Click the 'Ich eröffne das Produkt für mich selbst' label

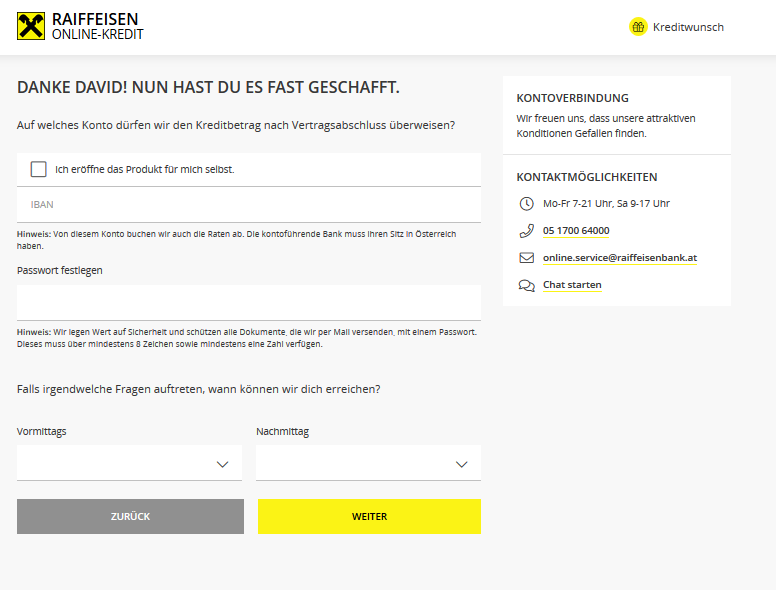144,169
